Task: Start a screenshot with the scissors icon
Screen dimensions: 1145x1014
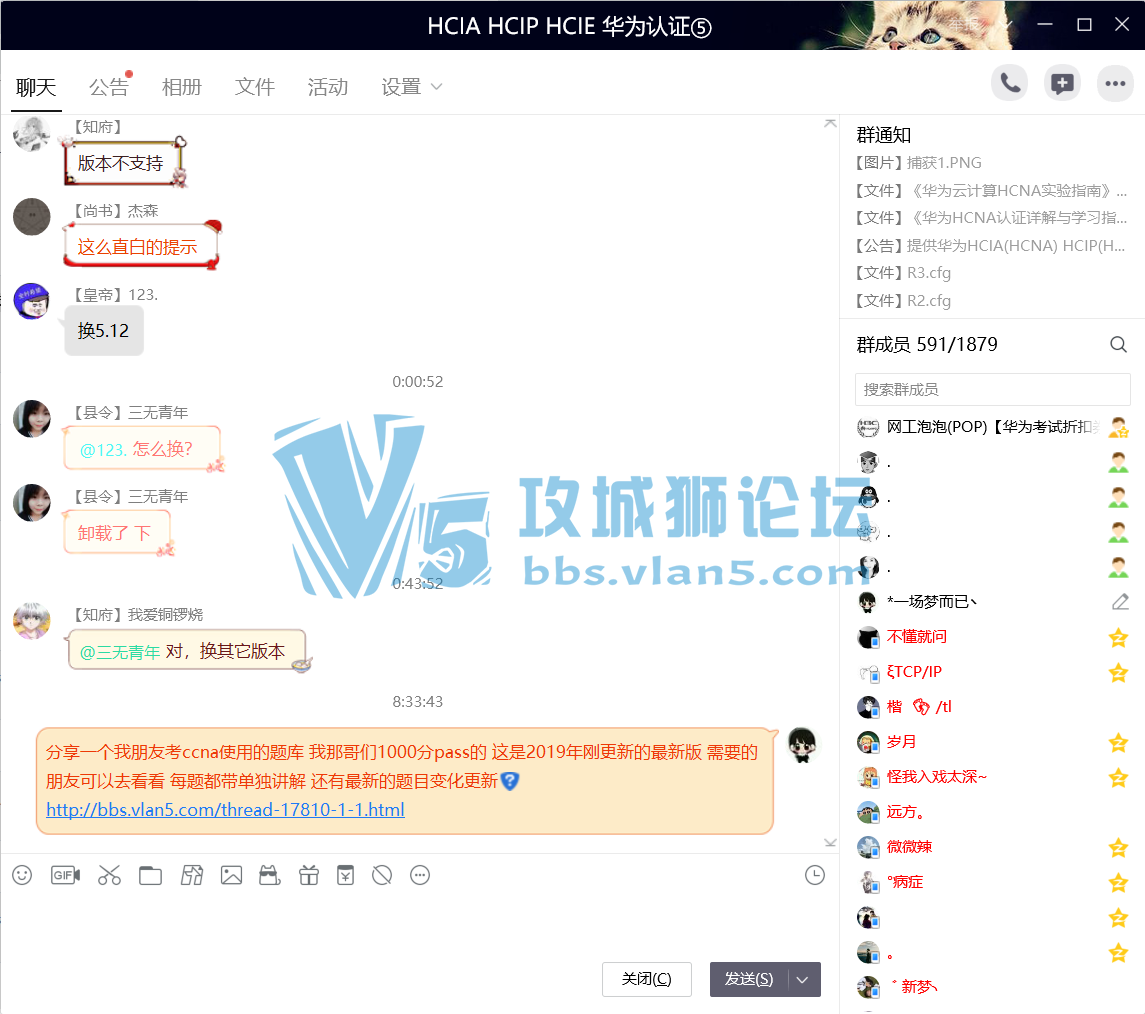Action: (109, 875)
